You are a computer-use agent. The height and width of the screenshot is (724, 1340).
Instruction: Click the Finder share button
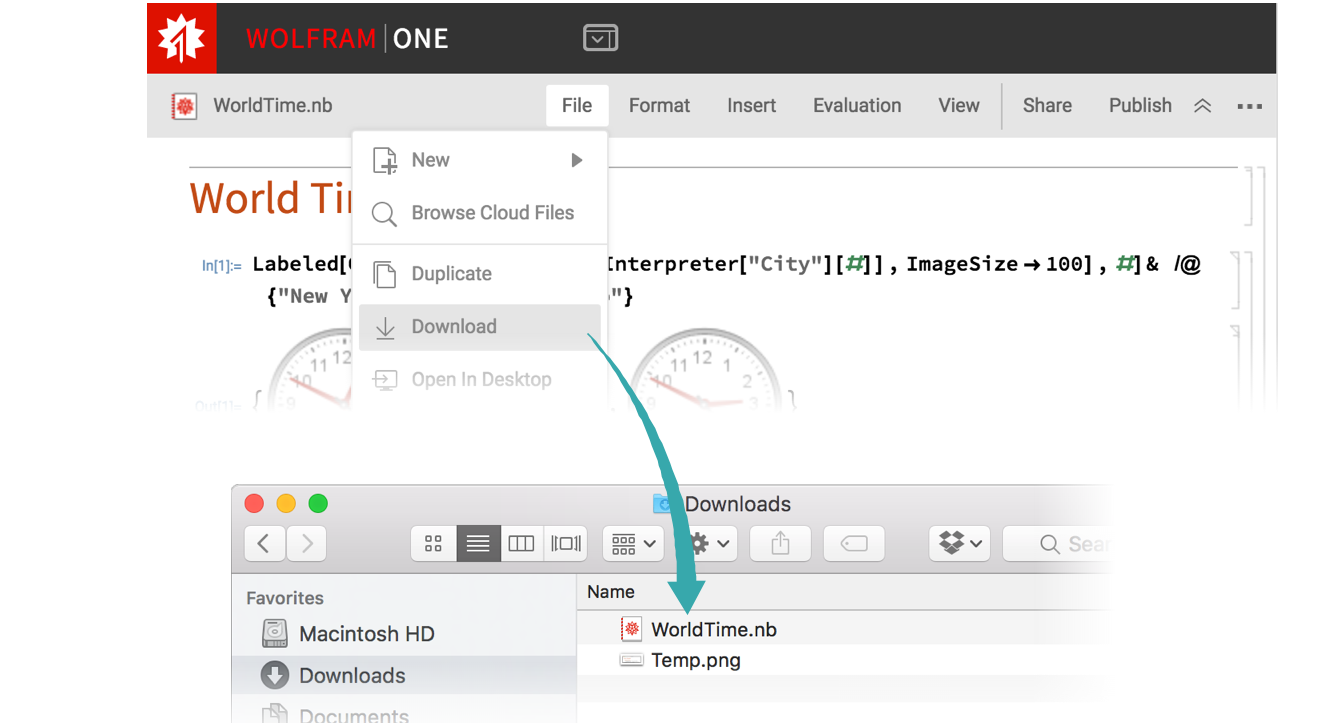coord(780,543)
